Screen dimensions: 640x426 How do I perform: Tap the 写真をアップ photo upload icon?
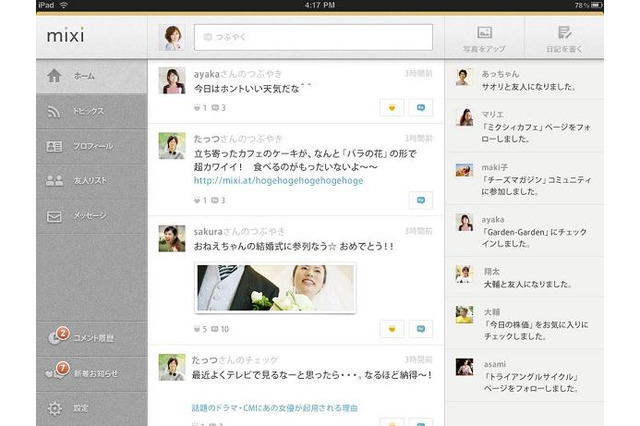(x=484, y=33)
